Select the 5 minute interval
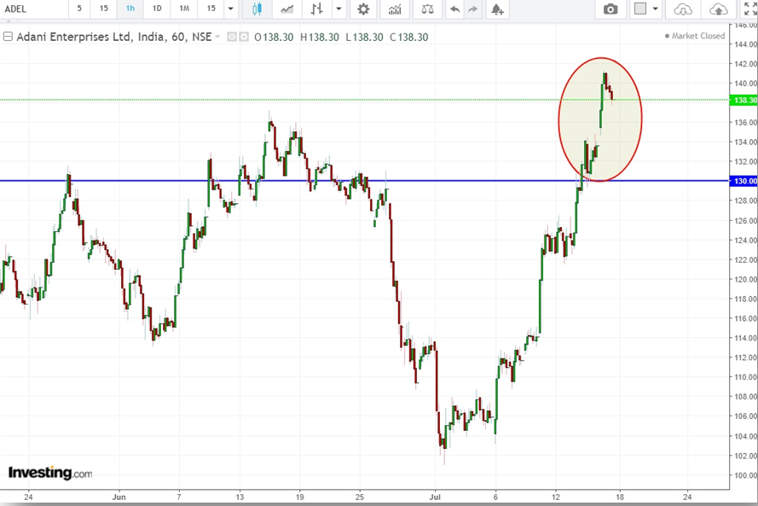 79,9
